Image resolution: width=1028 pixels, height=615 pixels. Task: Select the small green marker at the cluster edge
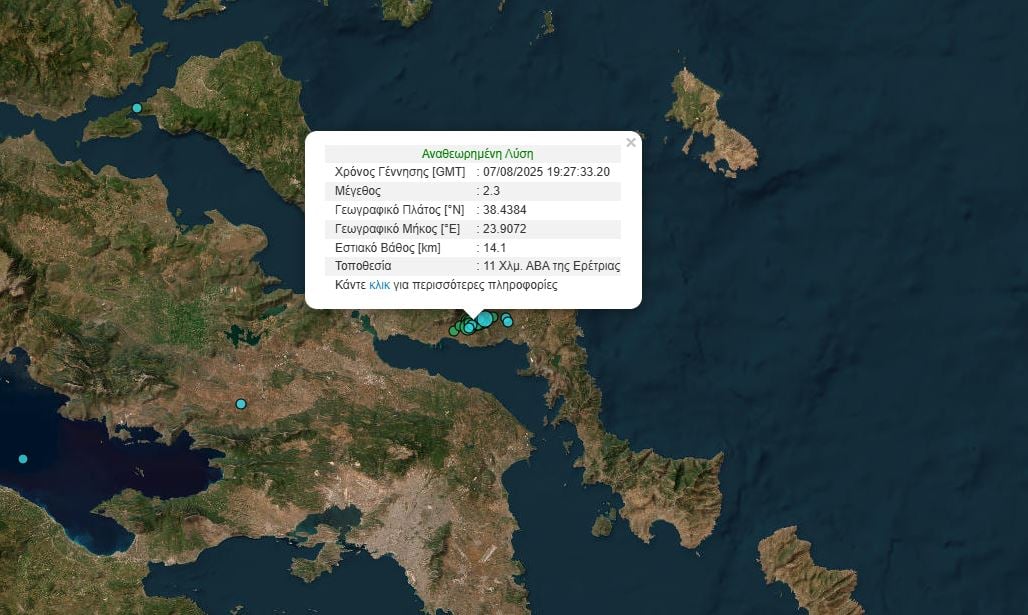click(x=458, y=326)
